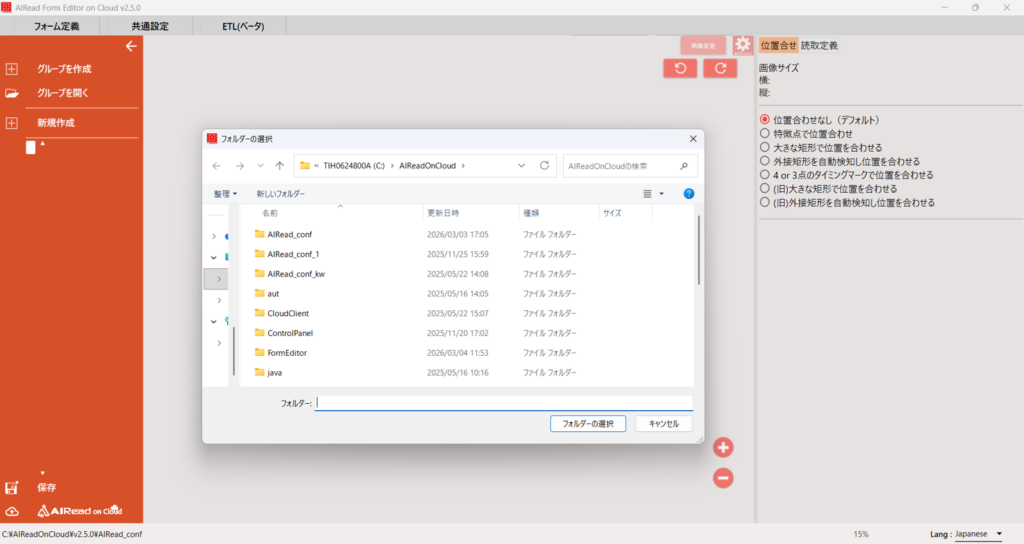Expand the highlighted navigation tree node
The width and height of the screenshot is (1024, 544).
point(219,279)
